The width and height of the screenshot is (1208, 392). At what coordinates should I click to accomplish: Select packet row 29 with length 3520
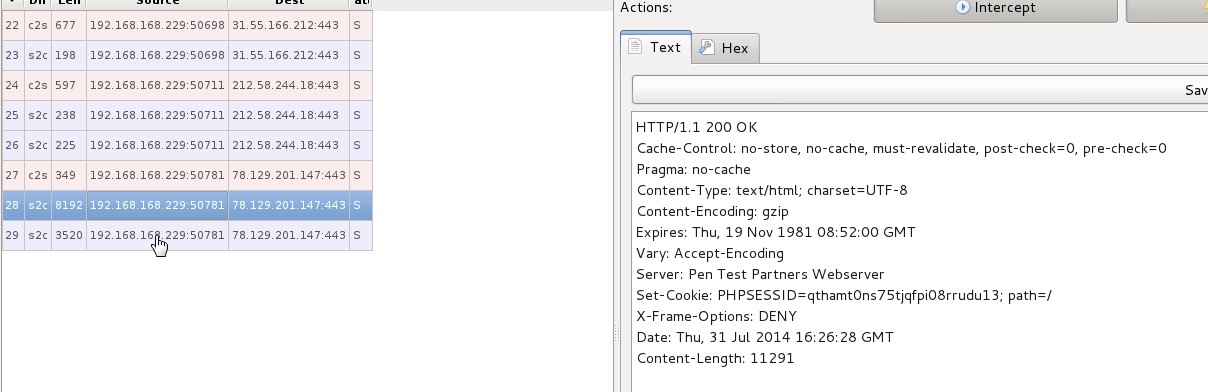[187, 235]
